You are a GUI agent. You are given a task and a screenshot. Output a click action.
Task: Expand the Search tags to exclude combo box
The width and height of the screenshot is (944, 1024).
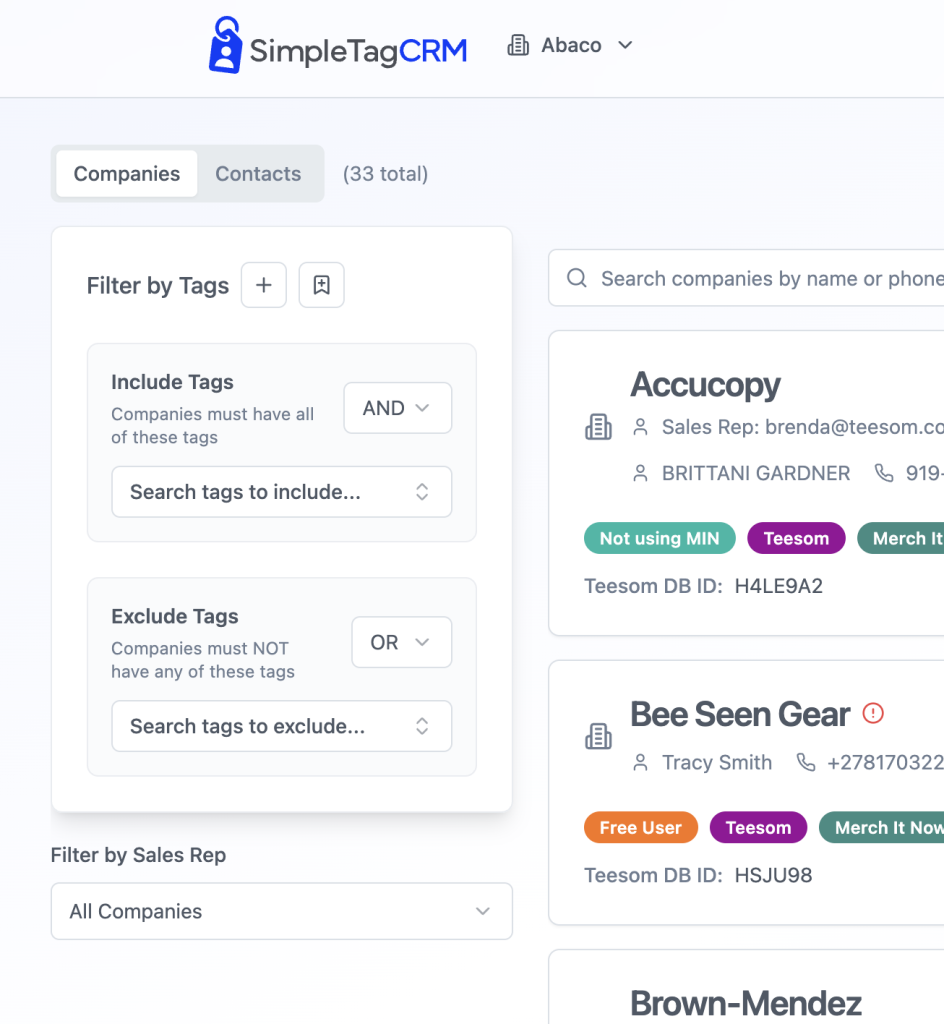click(281, 726)
